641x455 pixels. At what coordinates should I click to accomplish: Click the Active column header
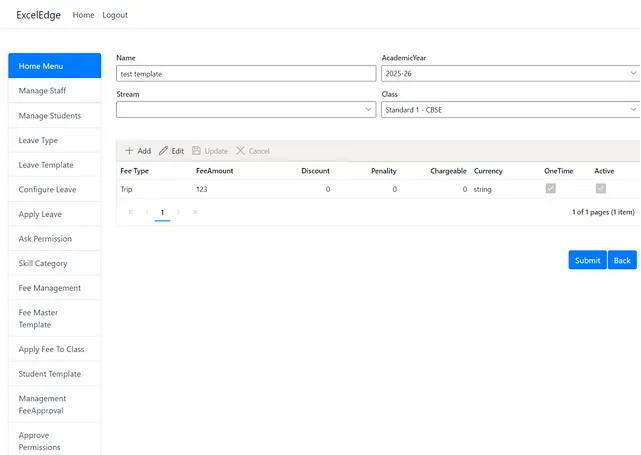click(604, 171)
